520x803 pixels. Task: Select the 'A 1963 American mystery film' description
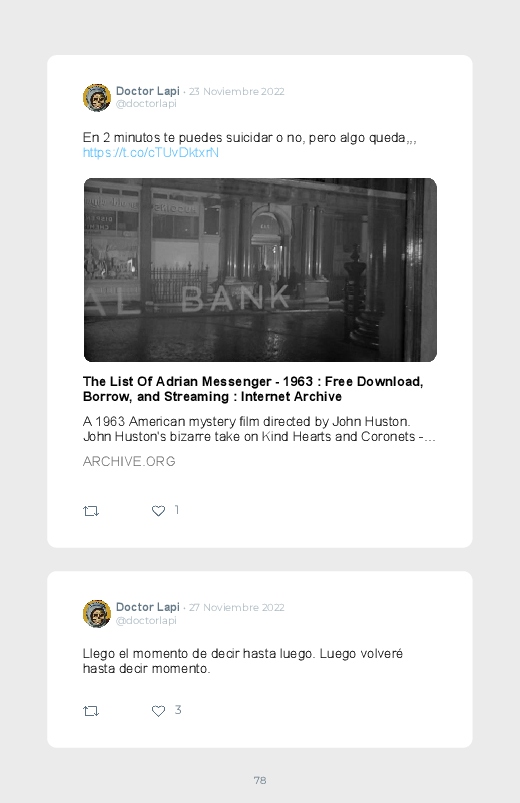click(x=259, y=429)
